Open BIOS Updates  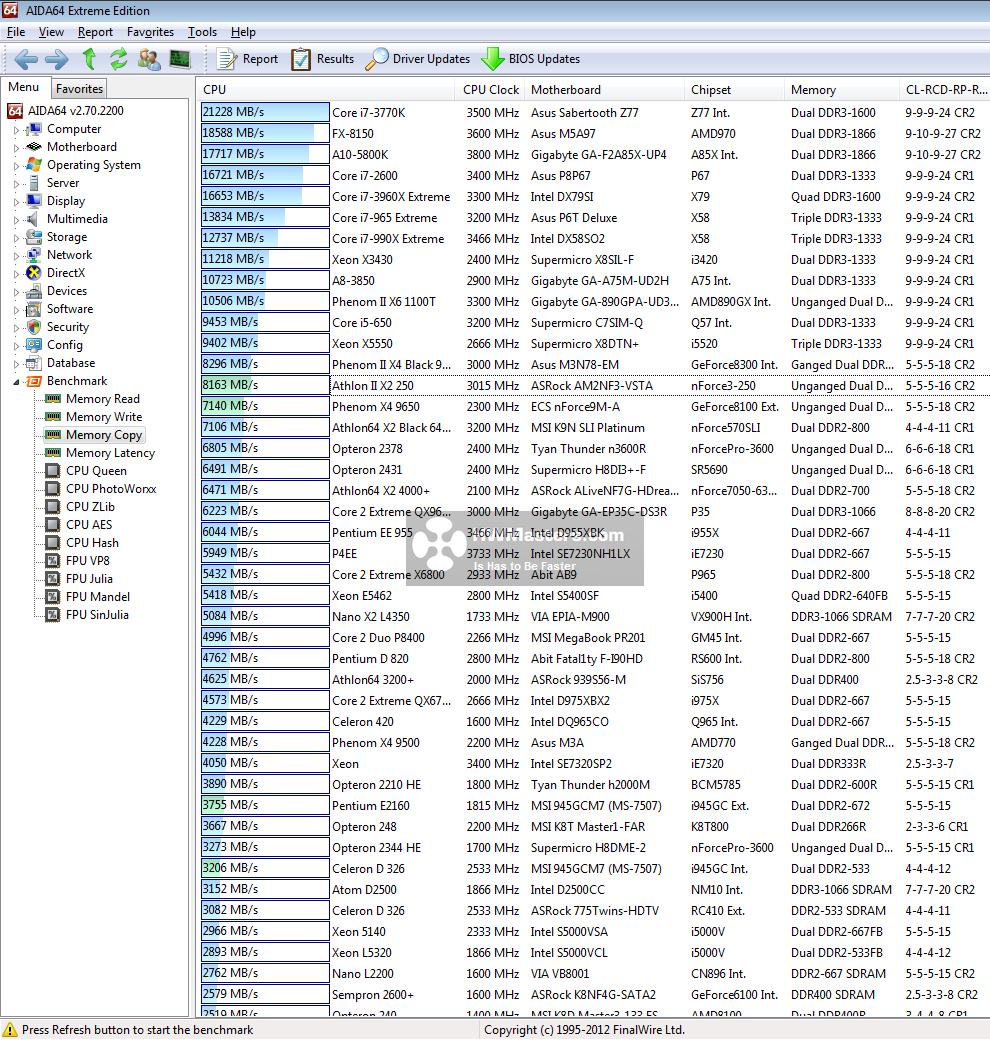tap(530, 59)
